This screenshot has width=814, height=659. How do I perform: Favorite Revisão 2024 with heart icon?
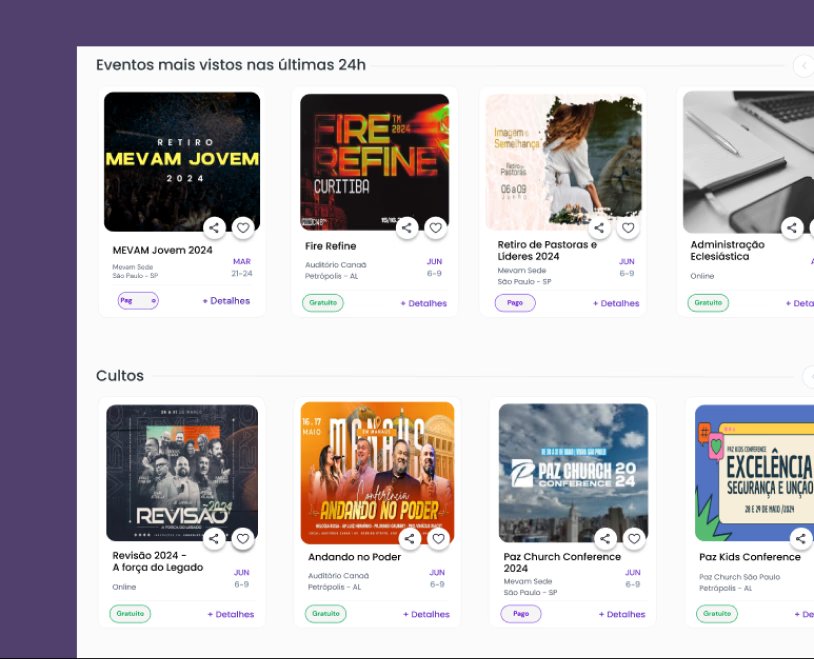(x=243, y=539)
